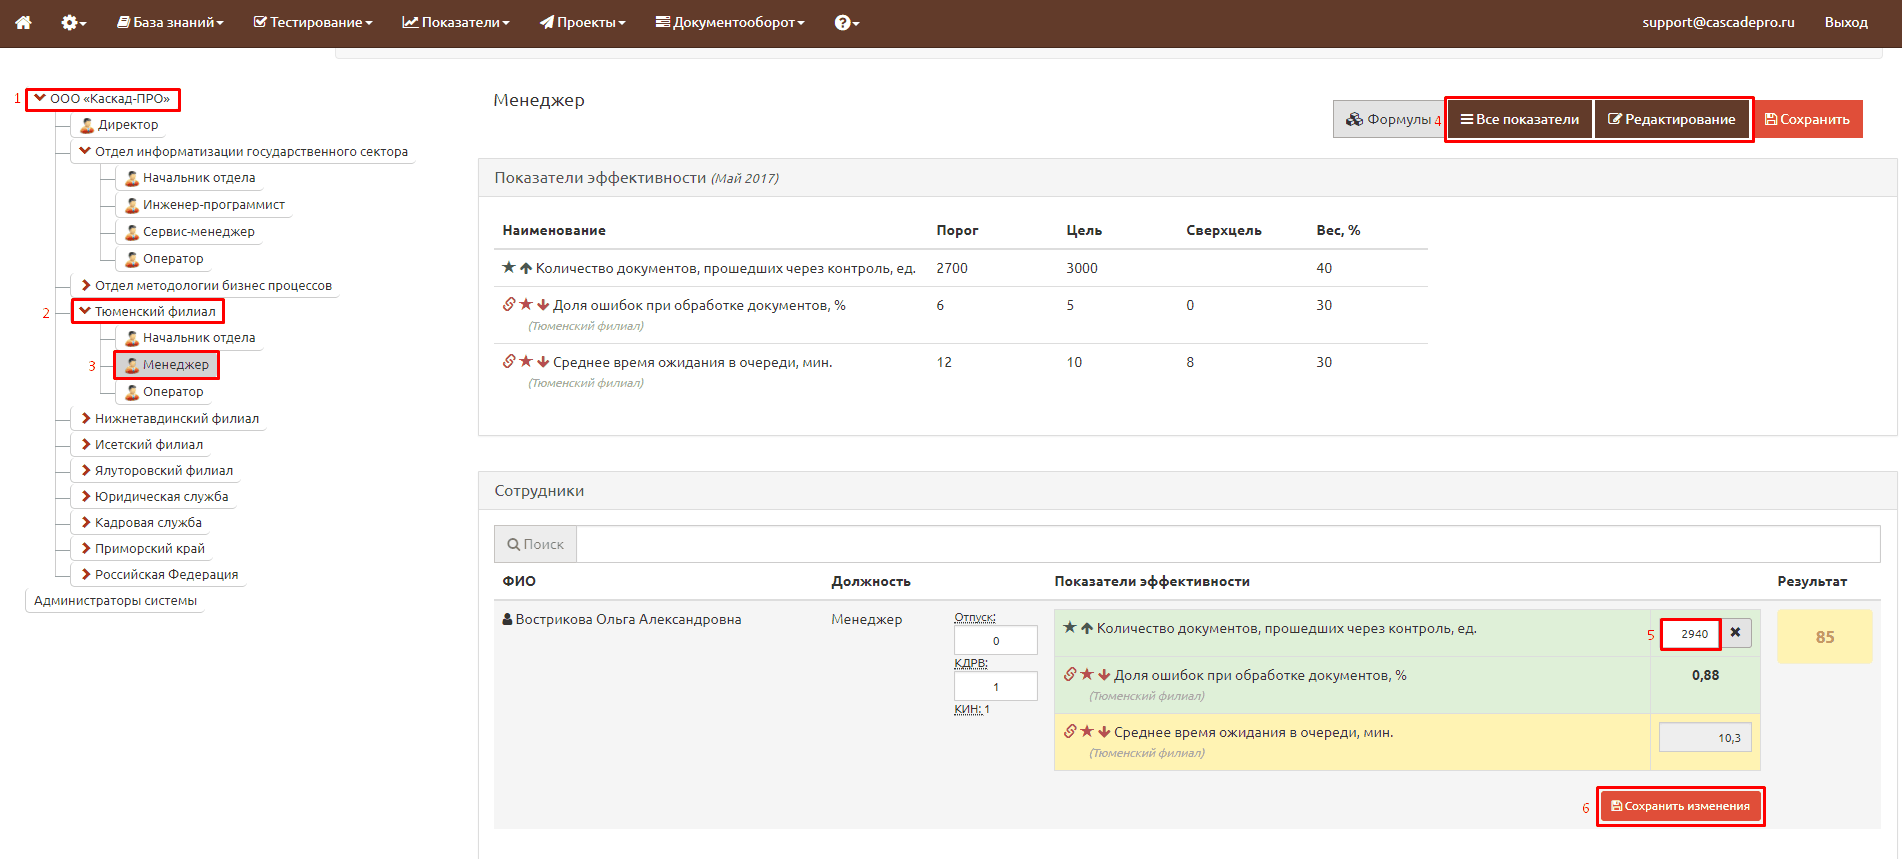
Task: Open the support@cascadepro.ru account link
Action: point(1718,22)
